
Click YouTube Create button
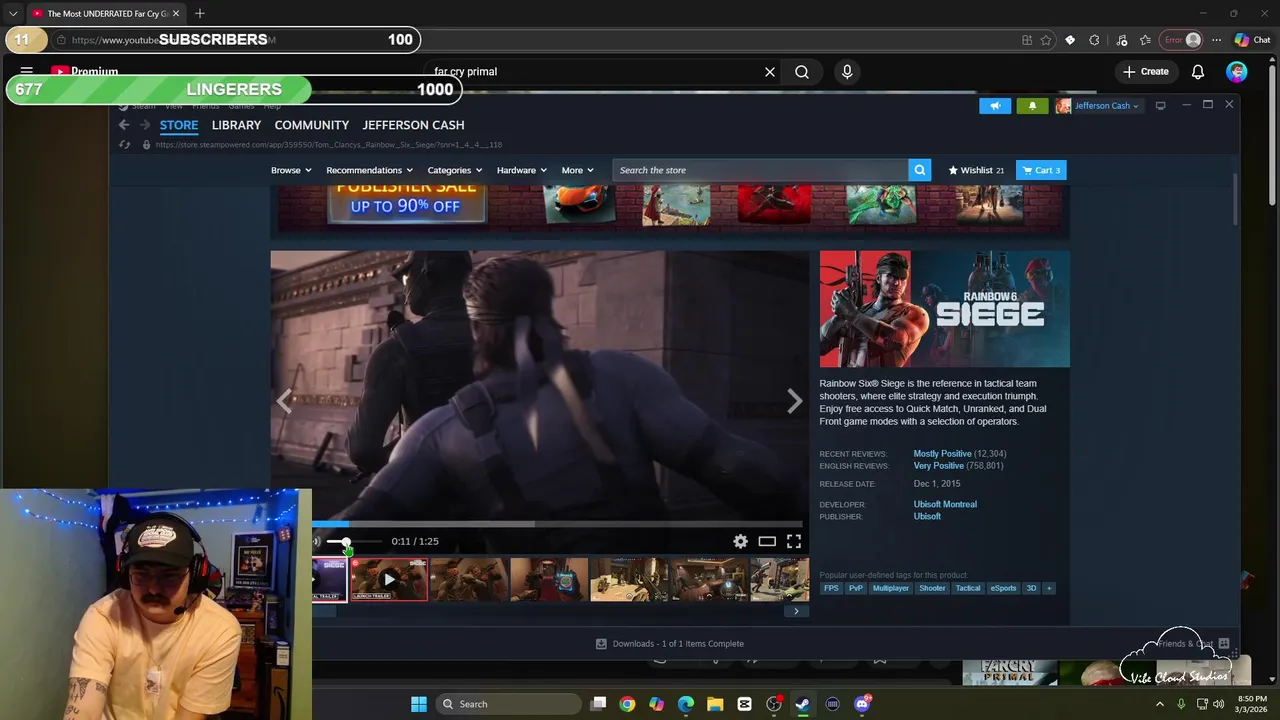pos(1145,72)
